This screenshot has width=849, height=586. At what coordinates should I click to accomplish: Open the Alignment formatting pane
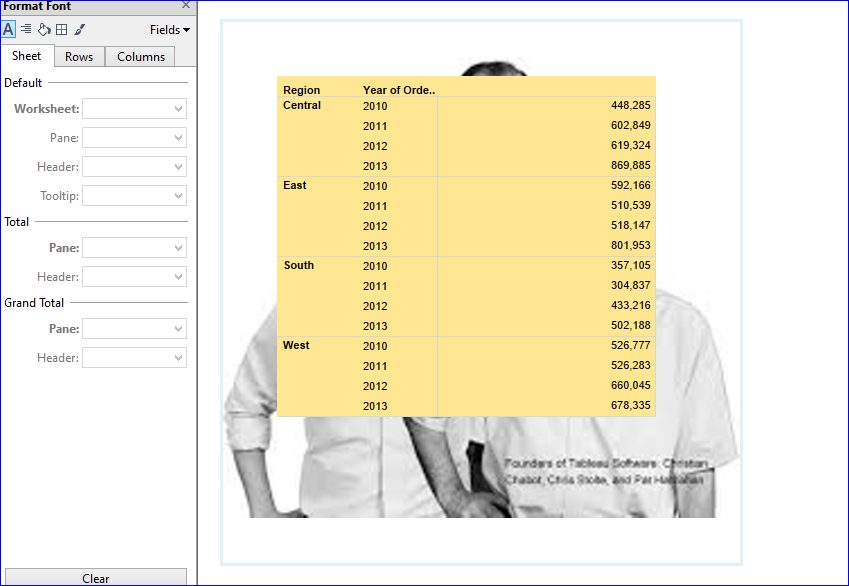24,29
